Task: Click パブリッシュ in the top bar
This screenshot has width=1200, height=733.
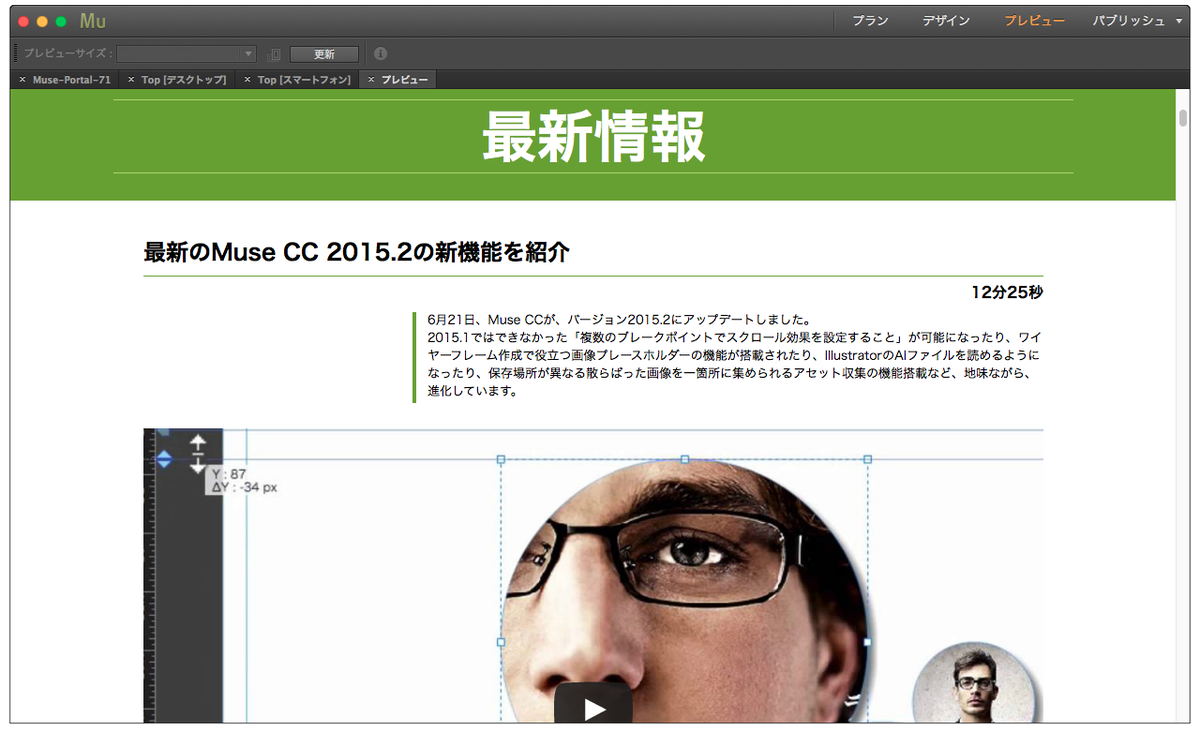Action: [x=1128, y=21]
